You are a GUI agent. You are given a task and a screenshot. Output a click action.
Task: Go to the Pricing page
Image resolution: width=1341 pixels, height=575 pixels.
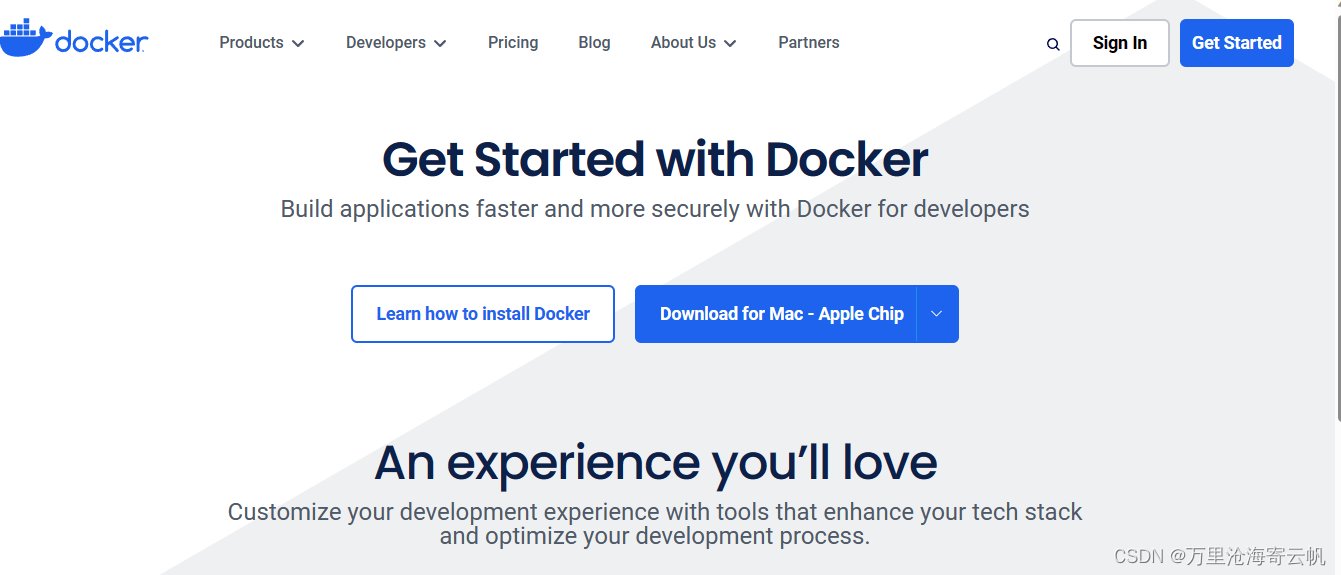(513, 43)
